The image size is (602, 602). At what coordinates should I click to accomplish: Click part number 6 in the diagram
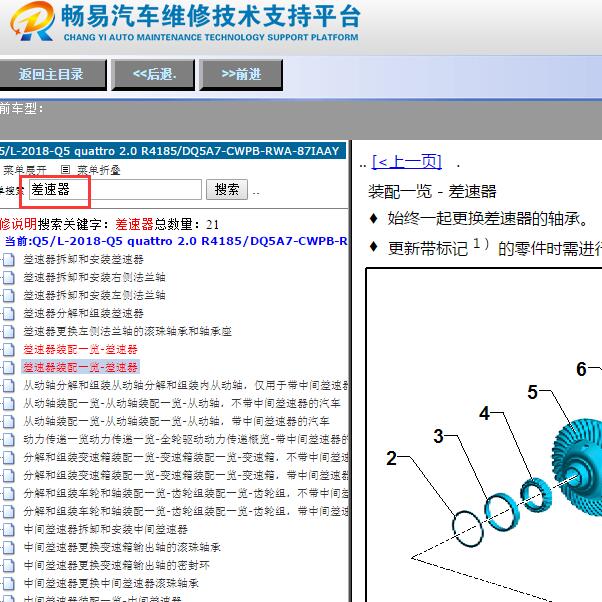pyautogui.click(x=582, y=369)
